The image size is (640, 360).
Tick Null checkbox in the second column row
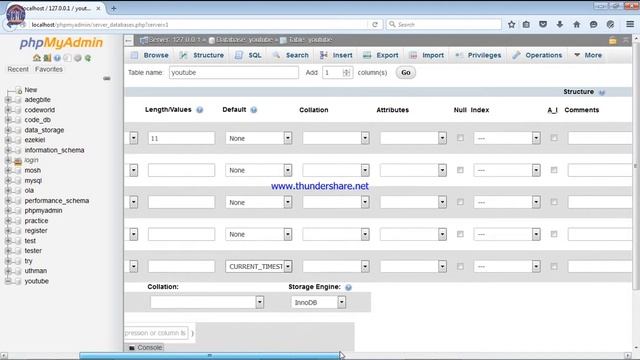460,170
